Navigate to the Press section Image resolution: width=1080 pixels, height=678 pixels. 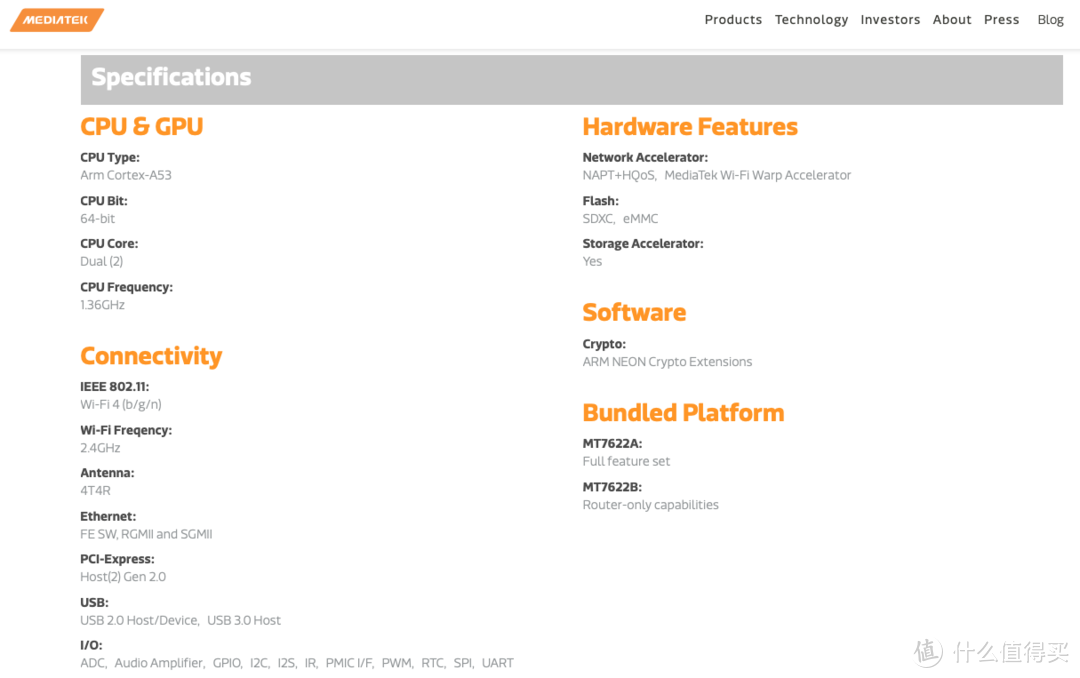tap(1001, 20)
